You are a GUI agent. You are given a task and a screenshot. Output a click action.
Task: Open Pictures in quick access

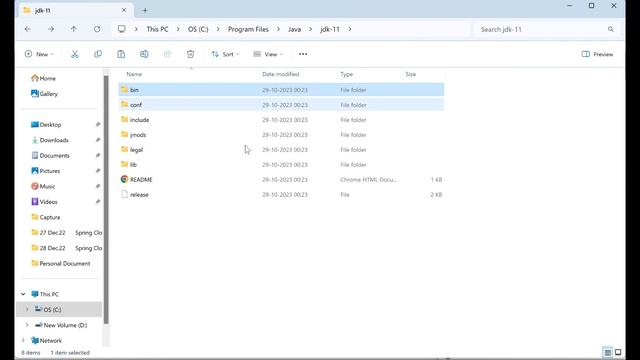pos(46,171)
